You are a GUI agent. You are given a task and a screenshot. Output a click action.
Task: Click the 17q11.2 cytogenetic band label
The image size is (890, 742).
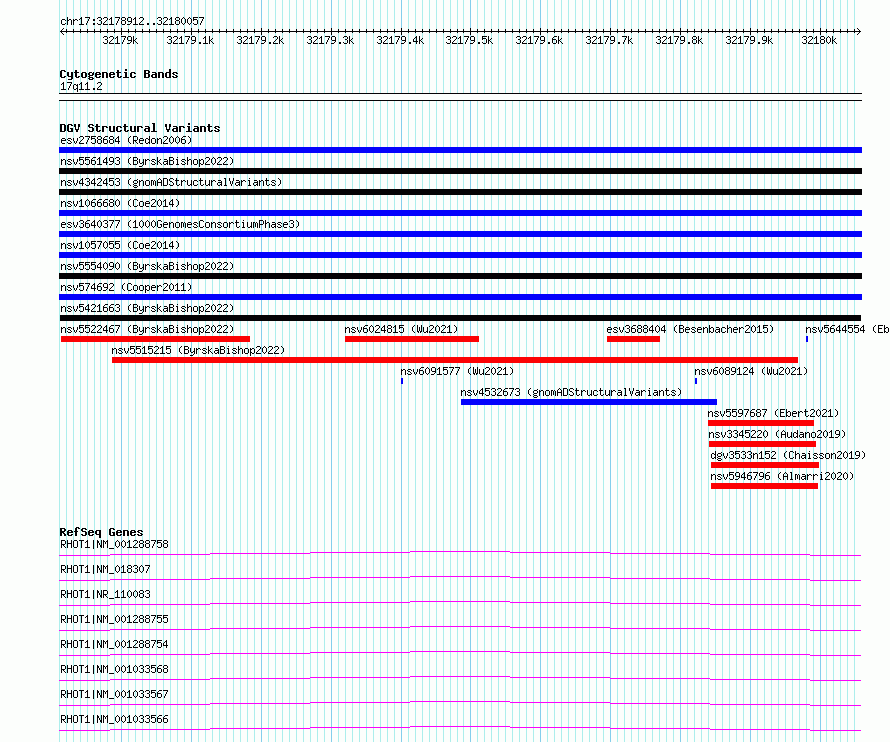pyautogui.click(x=81, y=86)
